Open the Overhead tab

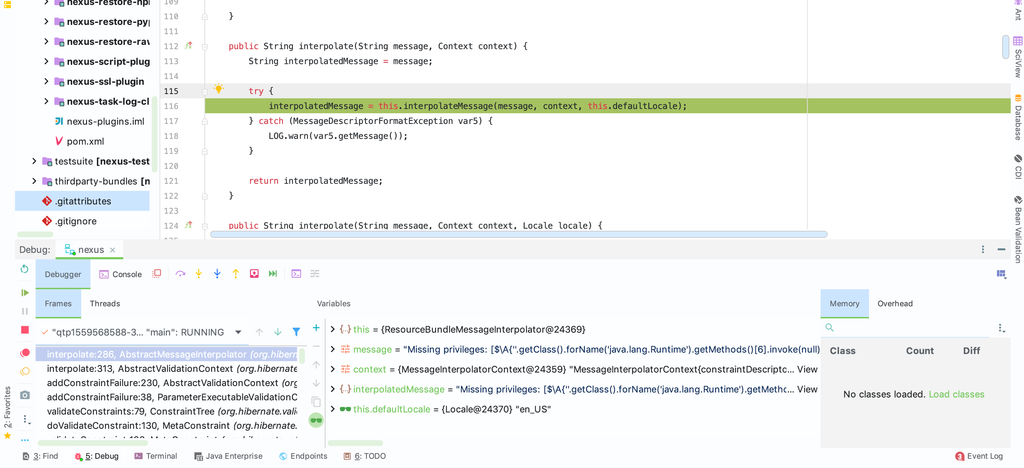(x=895, y=304)
